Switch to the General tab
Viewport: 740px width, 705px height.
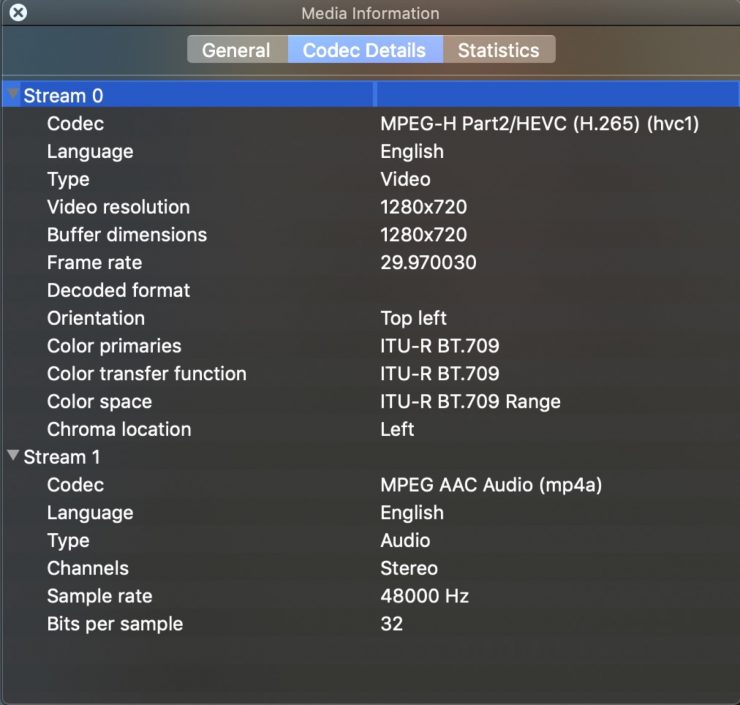point(236,50)
